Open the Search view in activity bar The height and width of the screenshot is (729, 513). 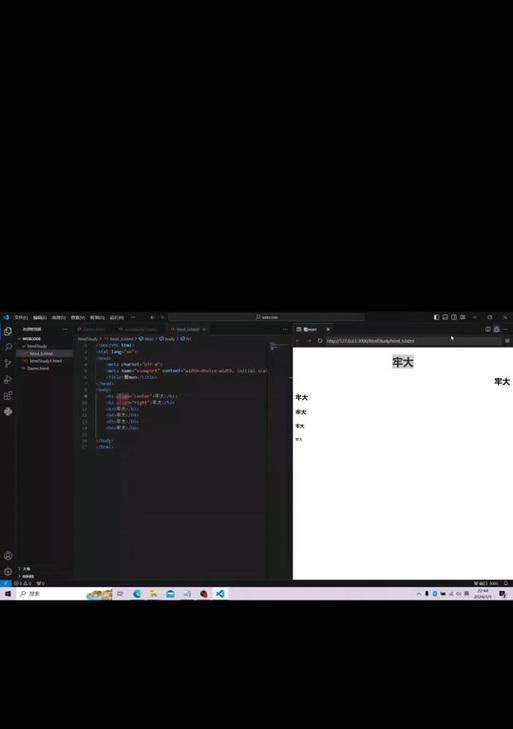point(8,347)
